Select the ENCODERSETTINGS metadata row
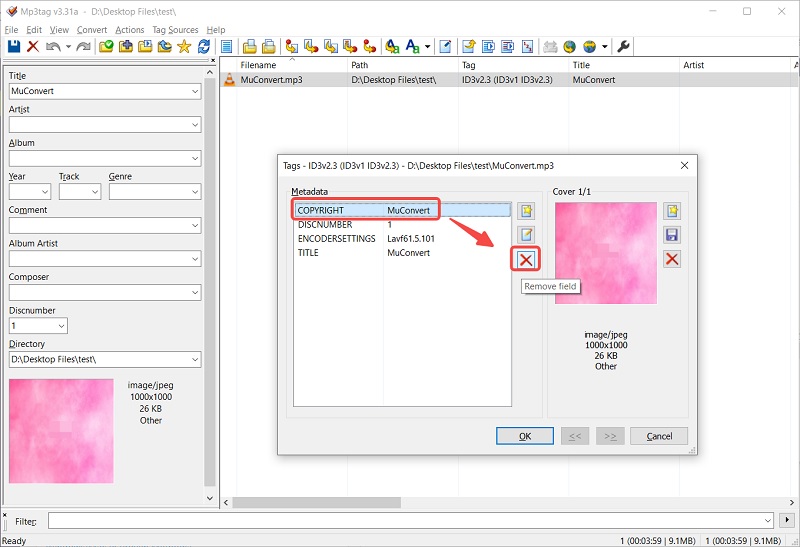This screenshot has height=547, width=800. (403, 239)
